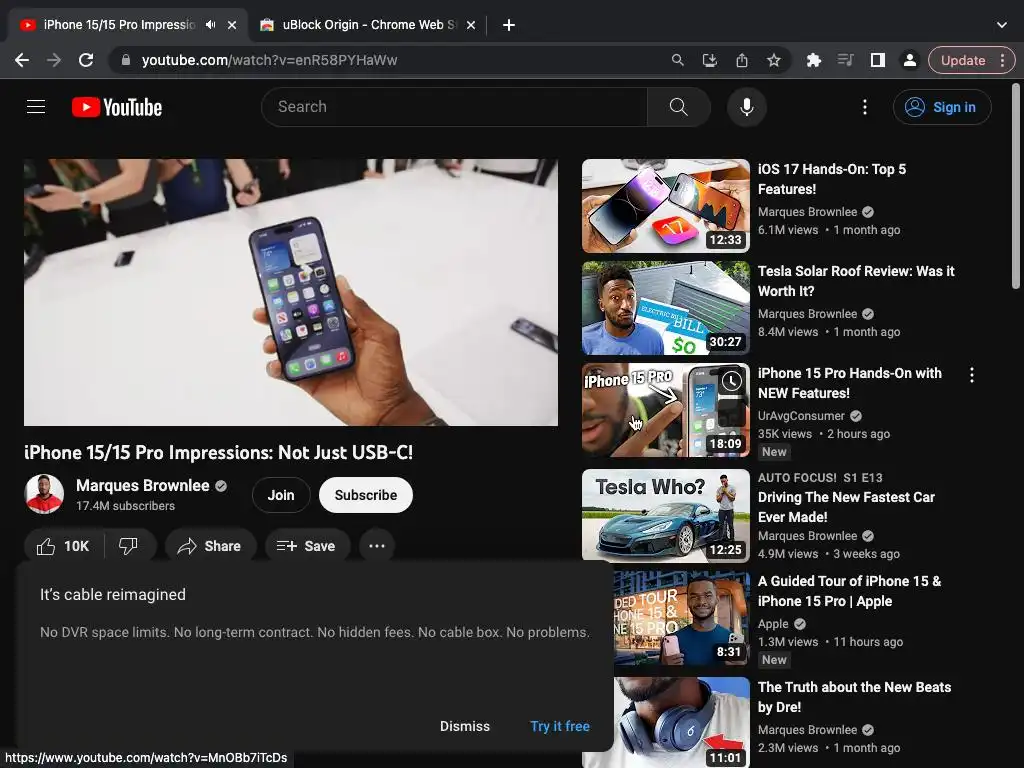Viewport: 1024px width, 768px height.
Task: Click on the video player
Action: [x=291, y=292]
